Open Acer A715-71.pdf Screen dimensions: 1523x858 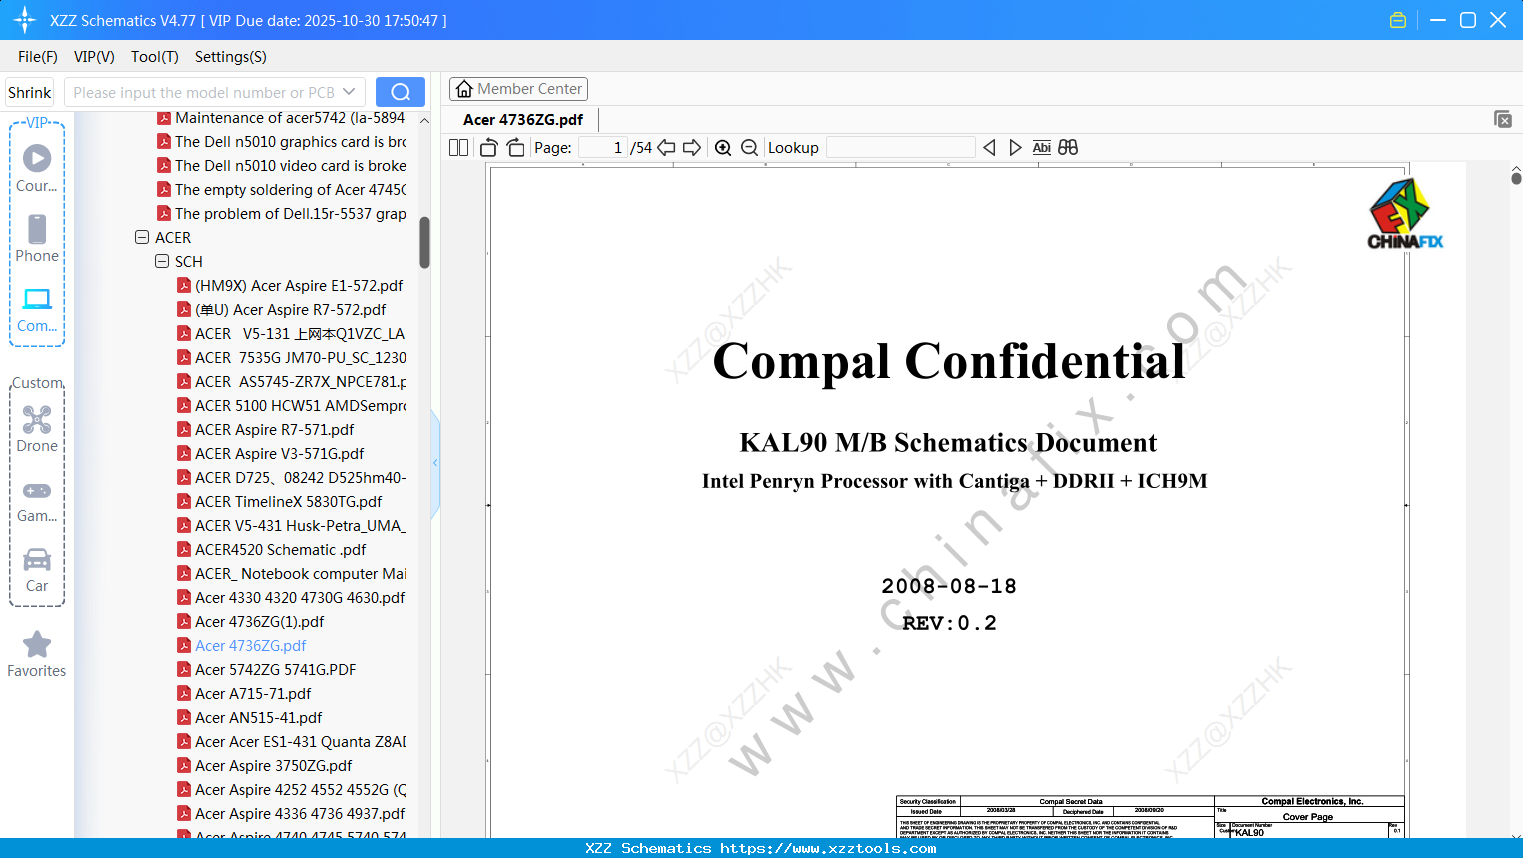tap(245, 694)
